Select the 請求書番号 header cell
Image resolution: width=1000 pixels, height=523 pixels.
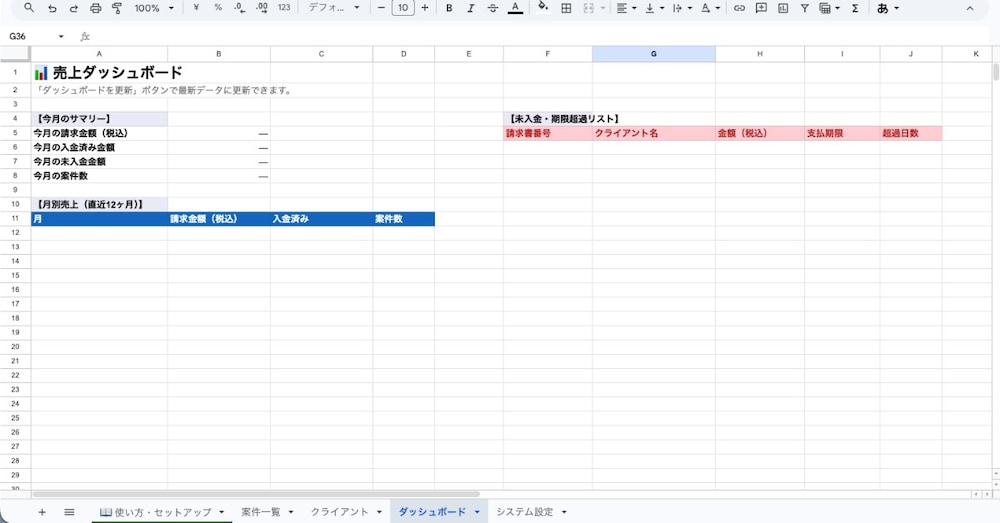[548, 133]
